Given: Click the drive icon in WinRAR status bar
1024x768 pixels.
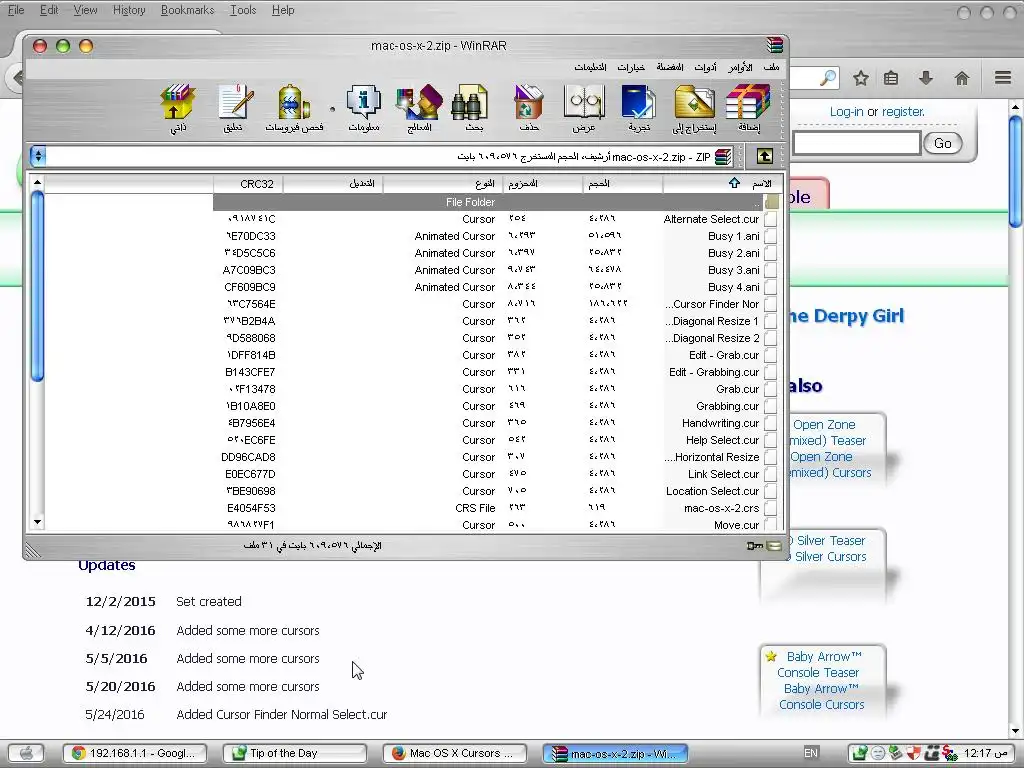Looking at the screenshot, I should [x=774, y=545].
